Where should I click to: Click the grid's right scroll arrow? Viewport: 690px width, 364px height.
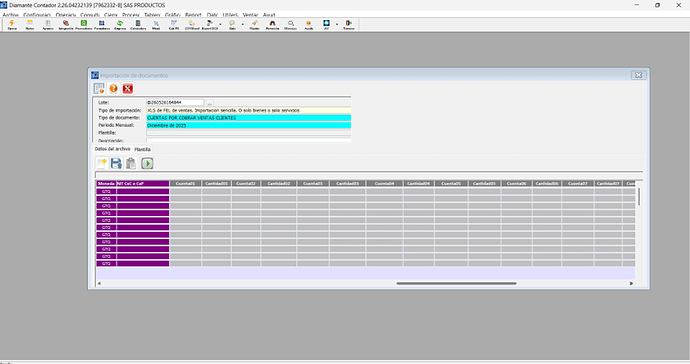(x=631, y=283)
